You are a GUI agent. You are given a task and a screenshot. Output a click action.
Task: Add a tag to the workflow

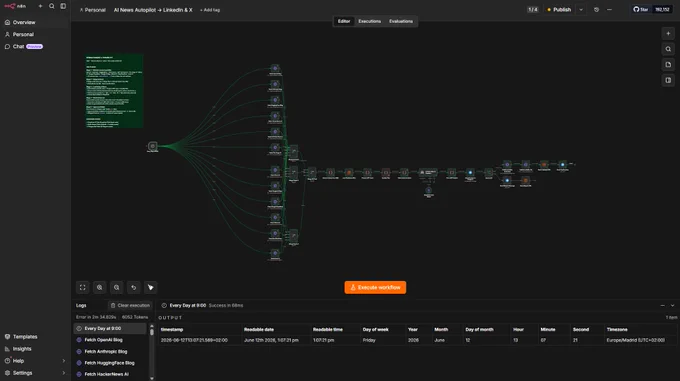click(x=210, y=10)
